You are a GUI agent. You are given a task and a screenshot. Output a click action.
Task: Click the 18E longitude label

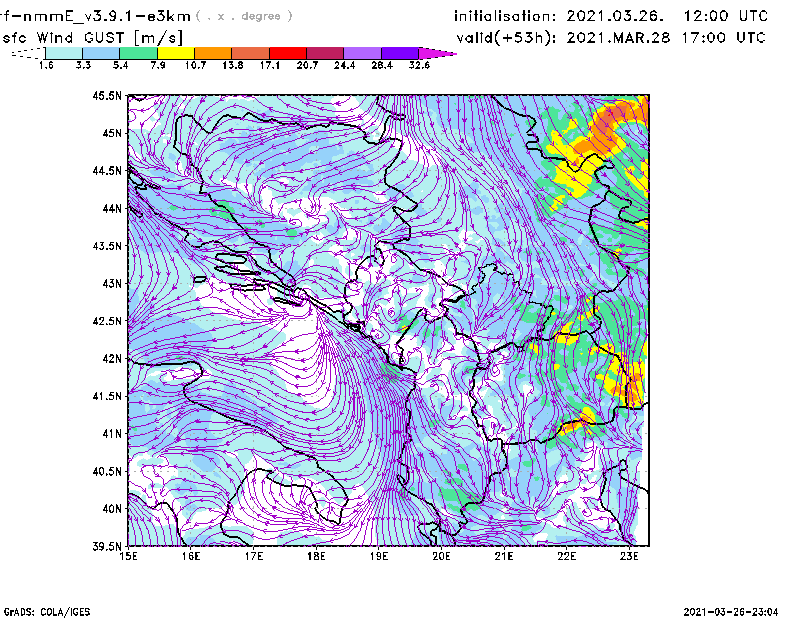point(316,556)
